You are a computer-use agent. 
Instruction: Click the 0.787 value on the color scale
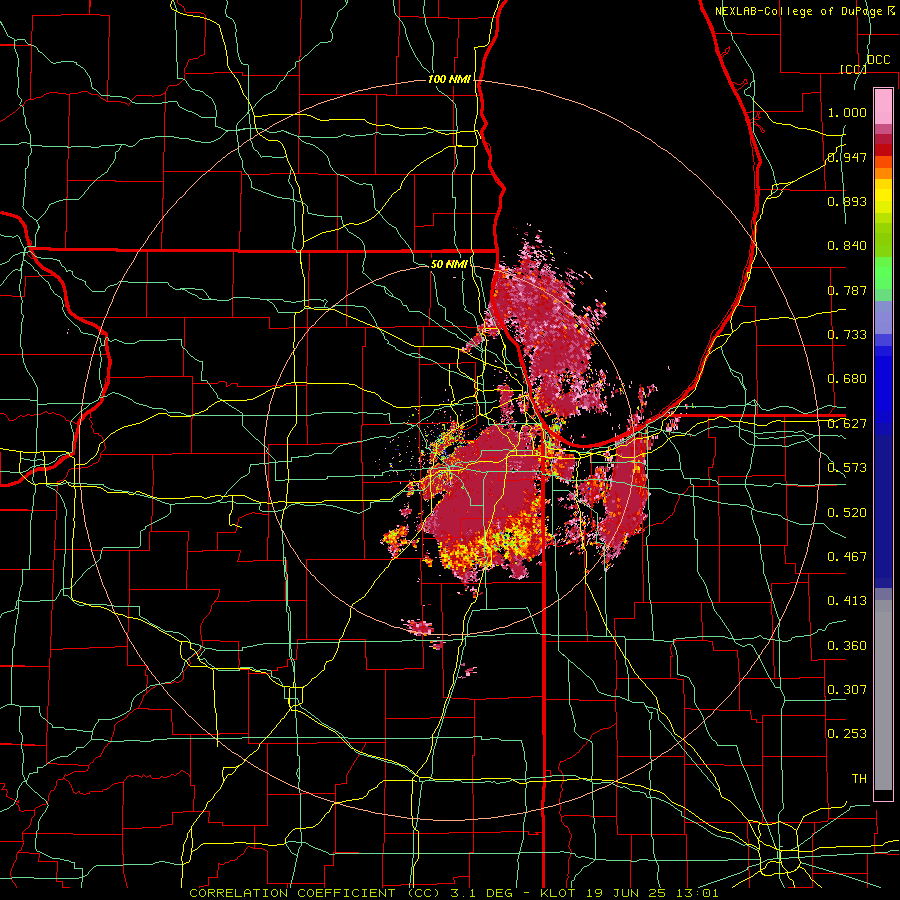847,290
